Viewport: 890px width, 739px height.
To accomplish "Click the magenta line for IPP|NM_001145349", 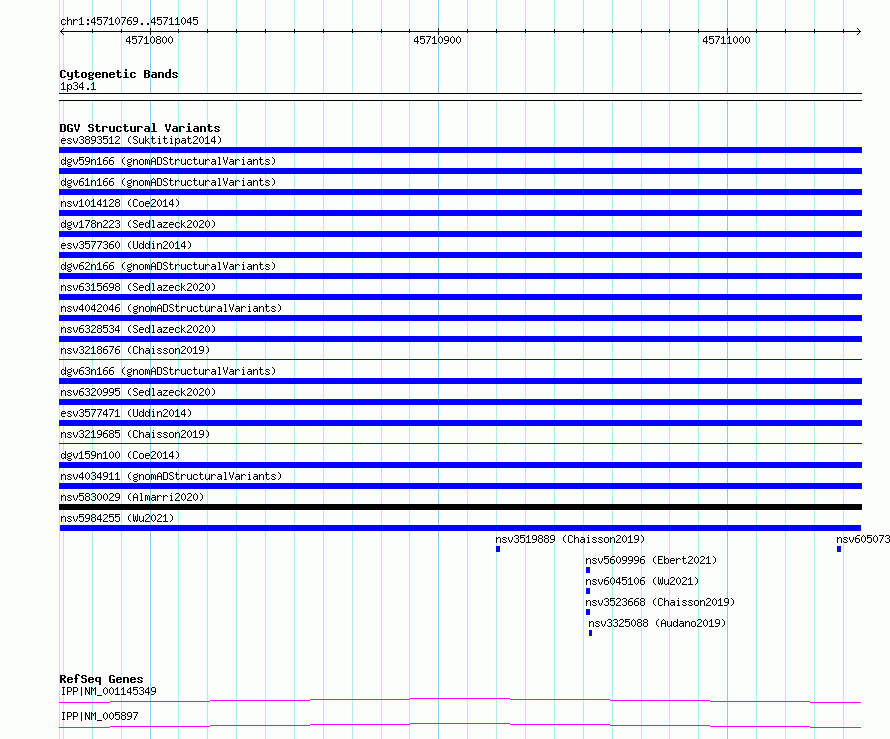I will click(460, 700).
